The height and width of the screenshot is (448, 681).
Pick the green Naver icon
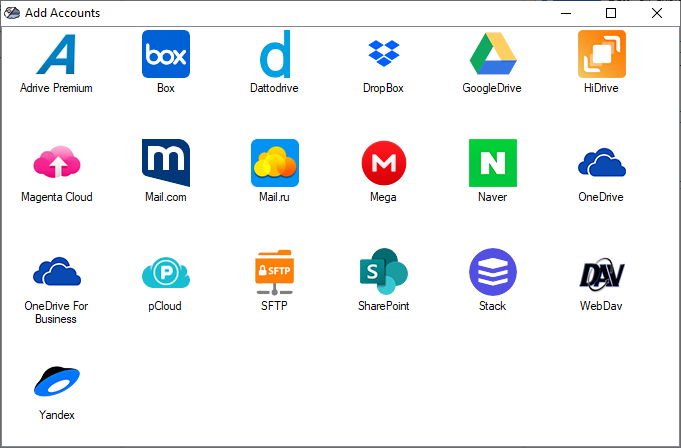coord(493,163)
